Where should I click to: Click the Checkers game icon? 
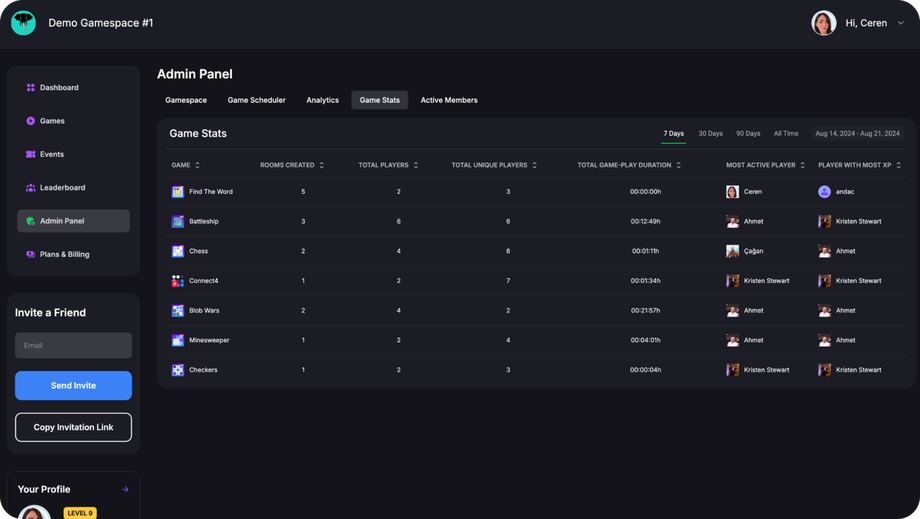coord(178,370)
